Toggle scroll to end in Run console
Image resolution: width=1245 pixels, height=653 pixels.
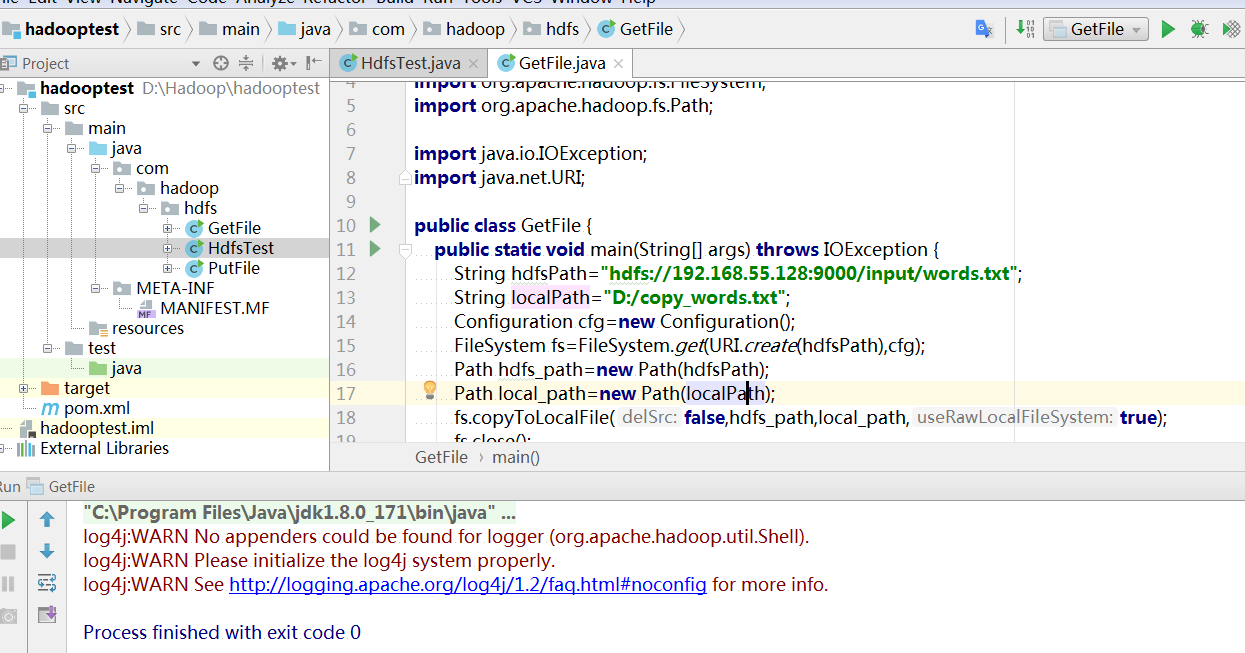point(47,614)
